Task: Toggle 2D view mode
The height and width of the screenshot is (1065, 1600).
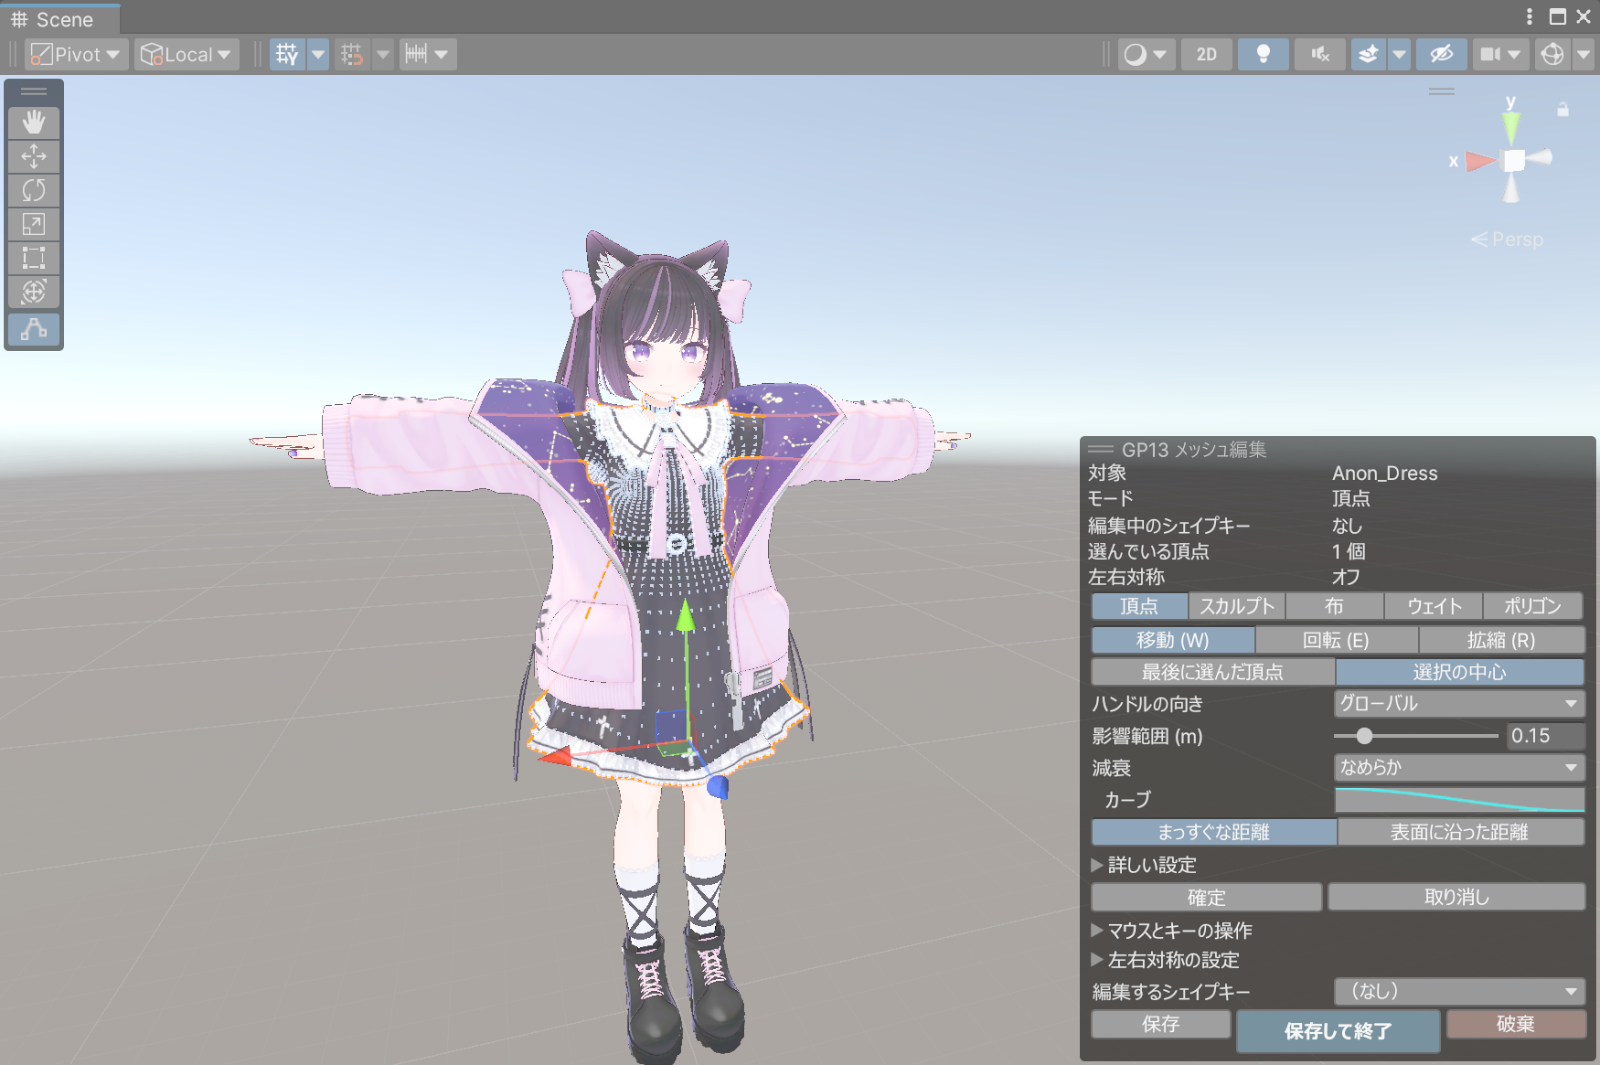Action: pyautogui.click(x=1206, y=54)
